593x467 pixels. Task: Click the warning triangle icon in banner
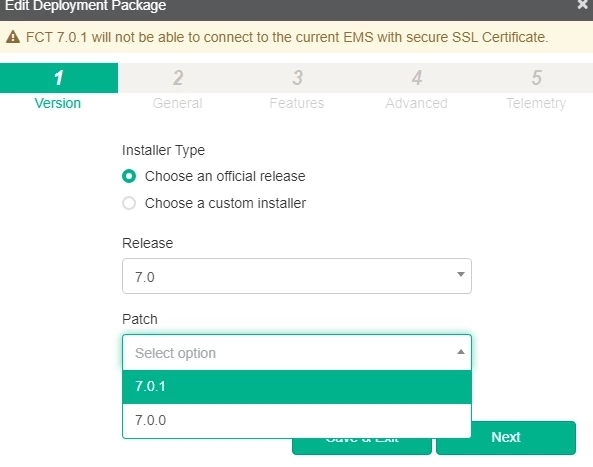click(x=13, y=37)
